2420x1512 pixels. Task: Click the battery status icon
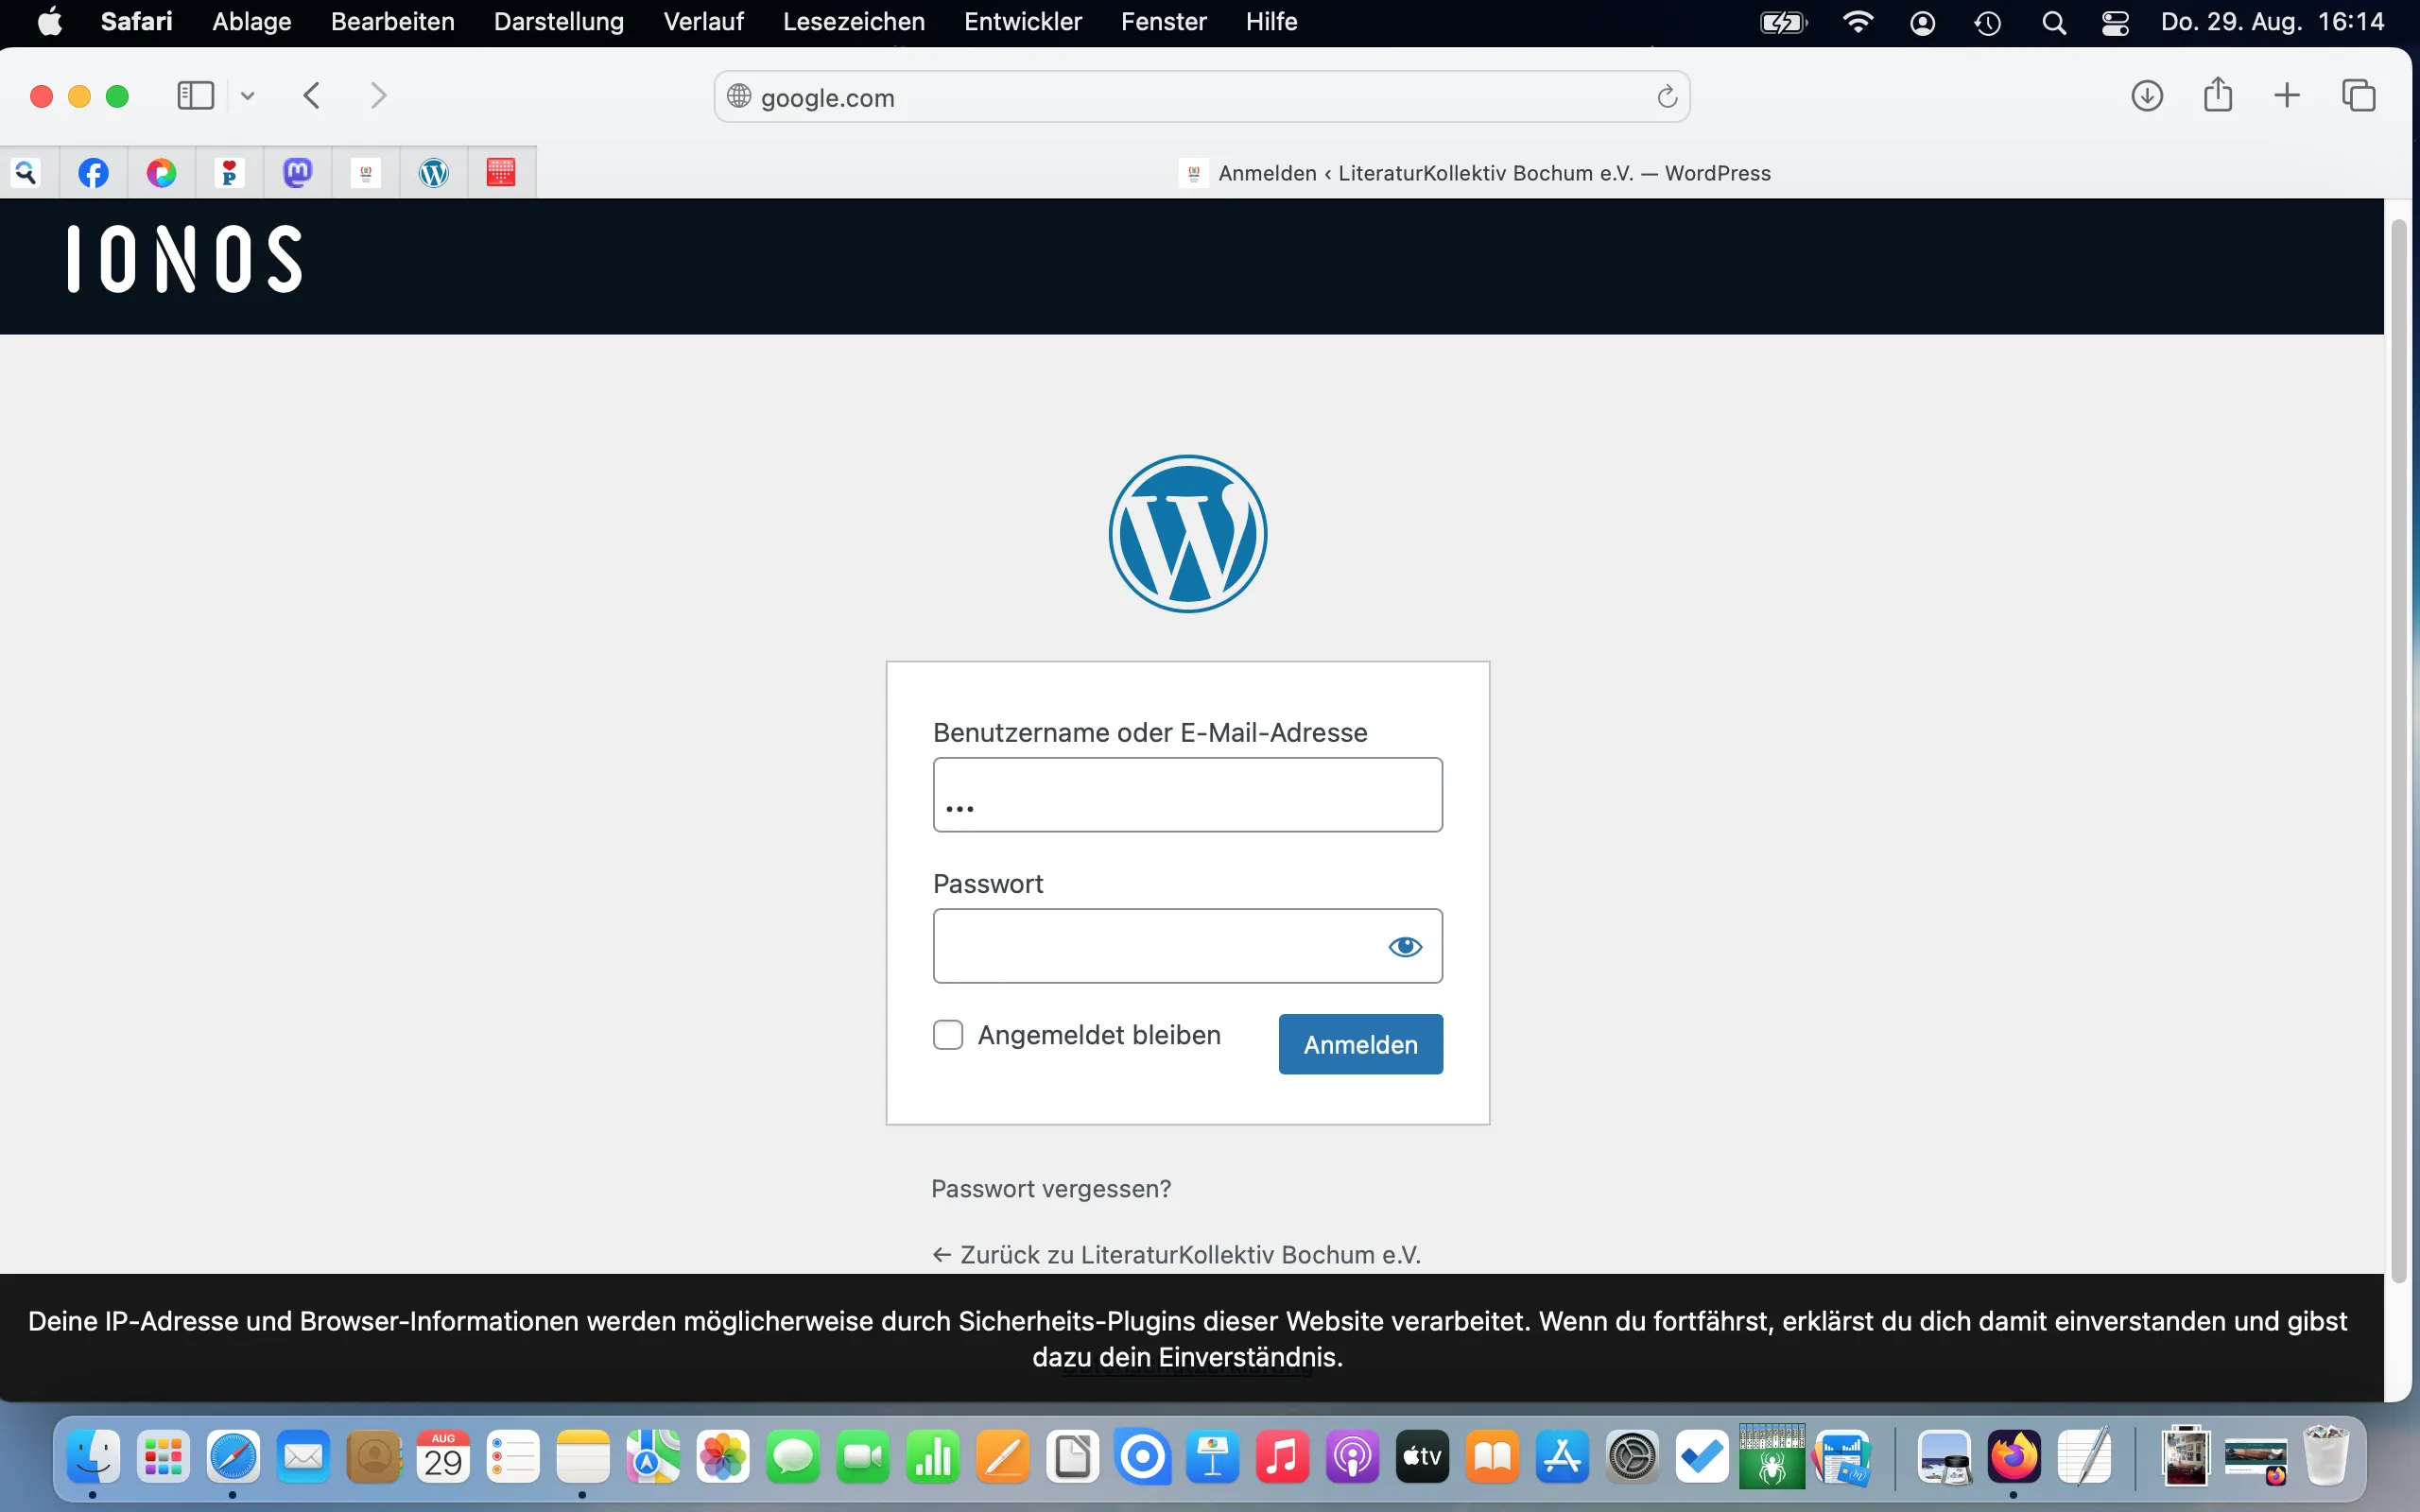(1784, 23)
